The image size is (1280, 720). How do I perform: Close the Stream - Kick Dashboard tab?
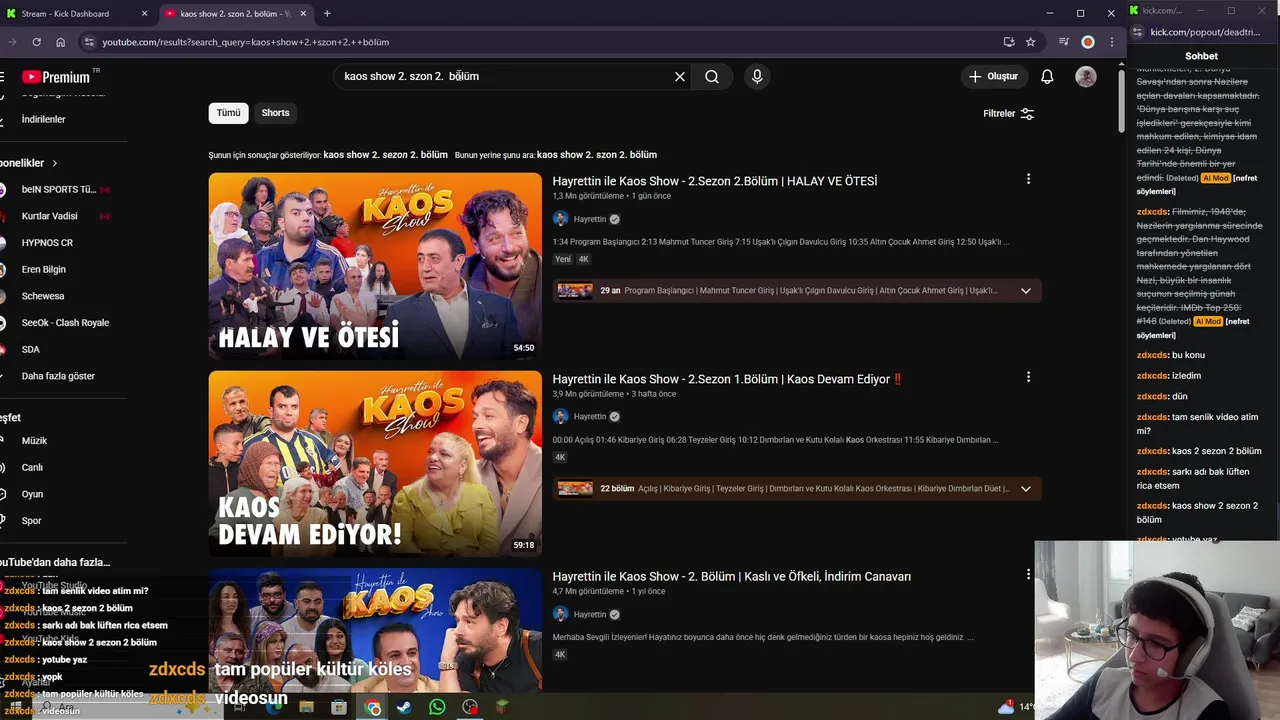pyautogui.click(x=144, y=13)
